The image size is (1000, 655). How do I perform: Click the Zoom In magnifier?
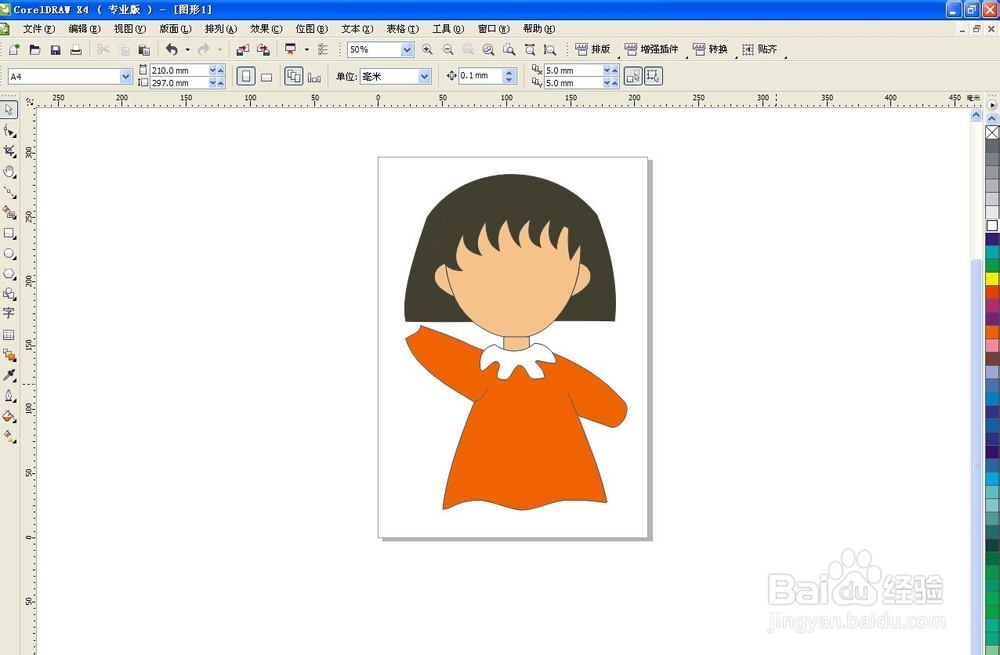coord(427,49)
